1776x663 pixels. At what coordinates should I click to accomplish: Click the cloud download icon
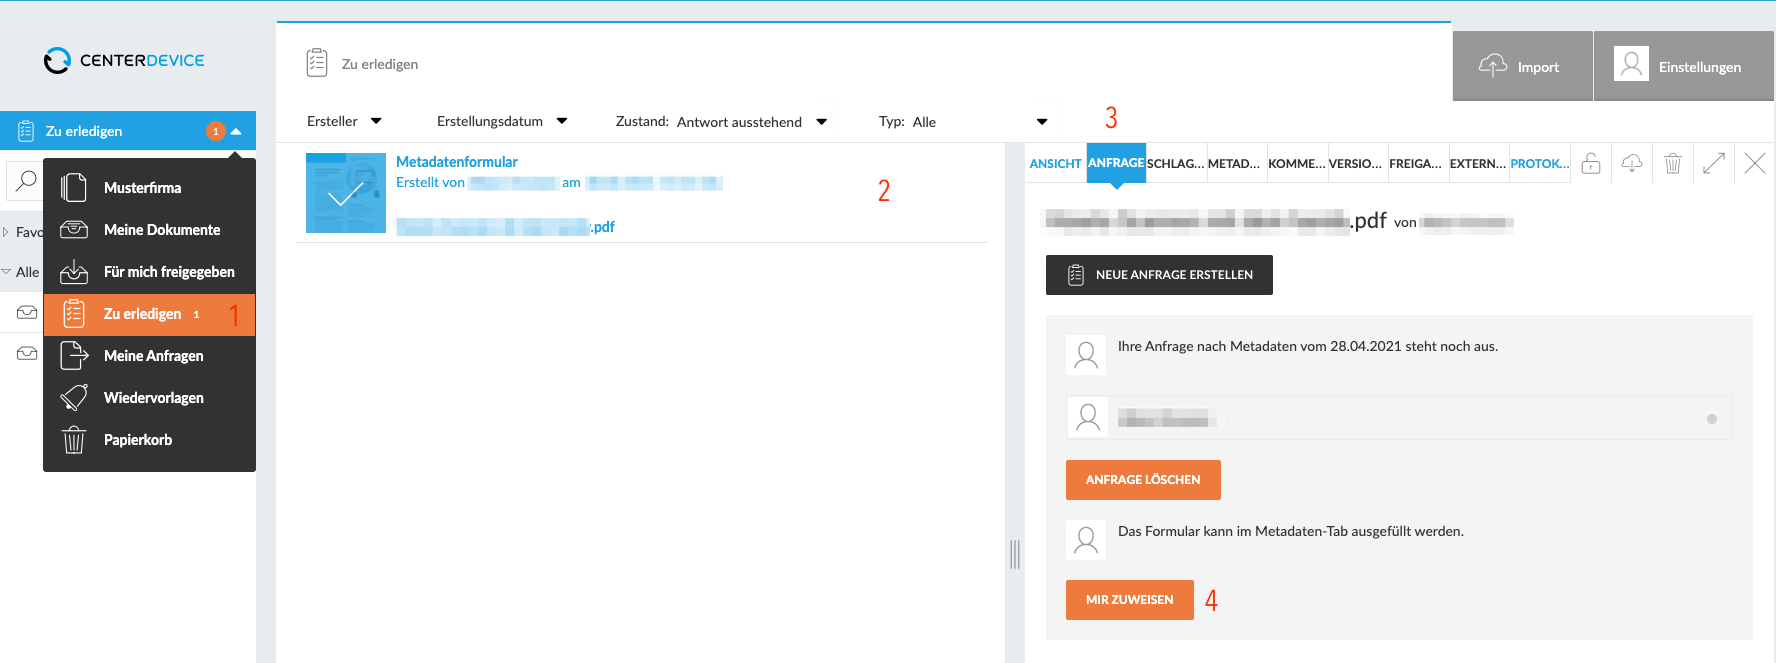(x=1632, y=163)
